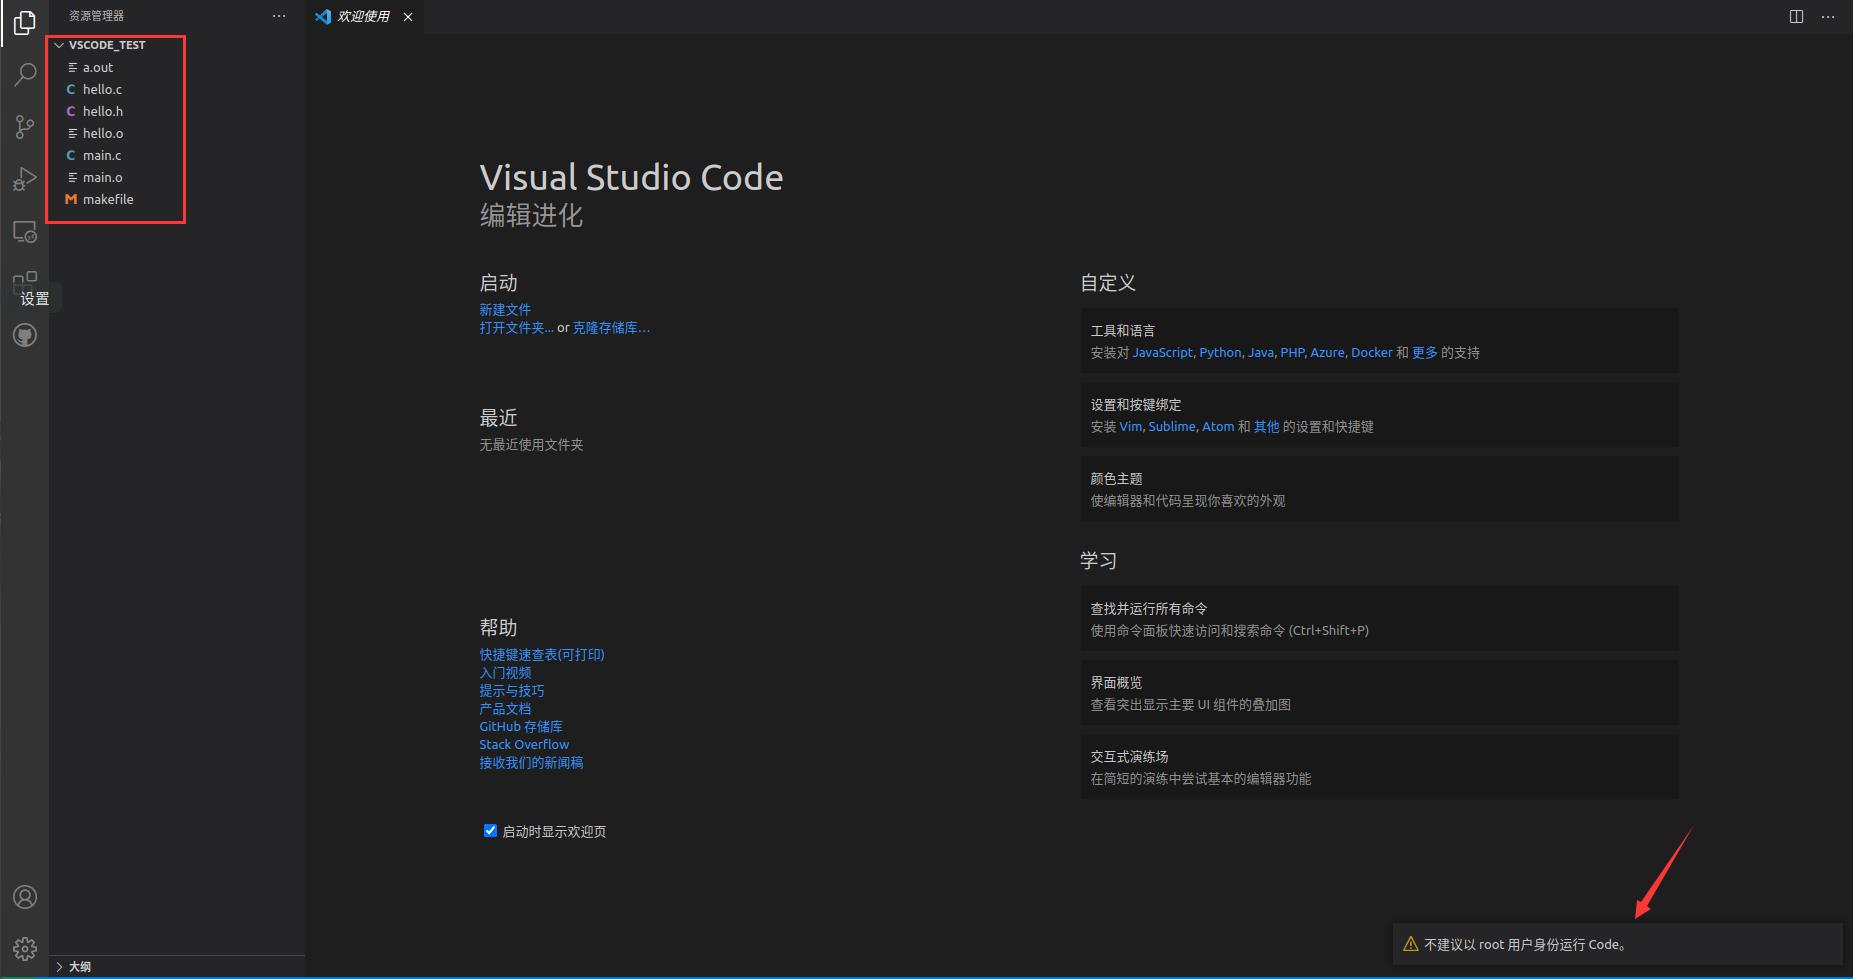Screen dimensions: 1853x979
Task: Open 提示与技巧 help link
Action: [512, 691]
